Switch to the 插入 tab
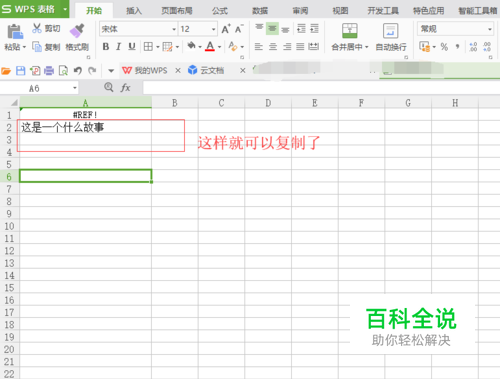The image size is (500, 379). [134, 11]
